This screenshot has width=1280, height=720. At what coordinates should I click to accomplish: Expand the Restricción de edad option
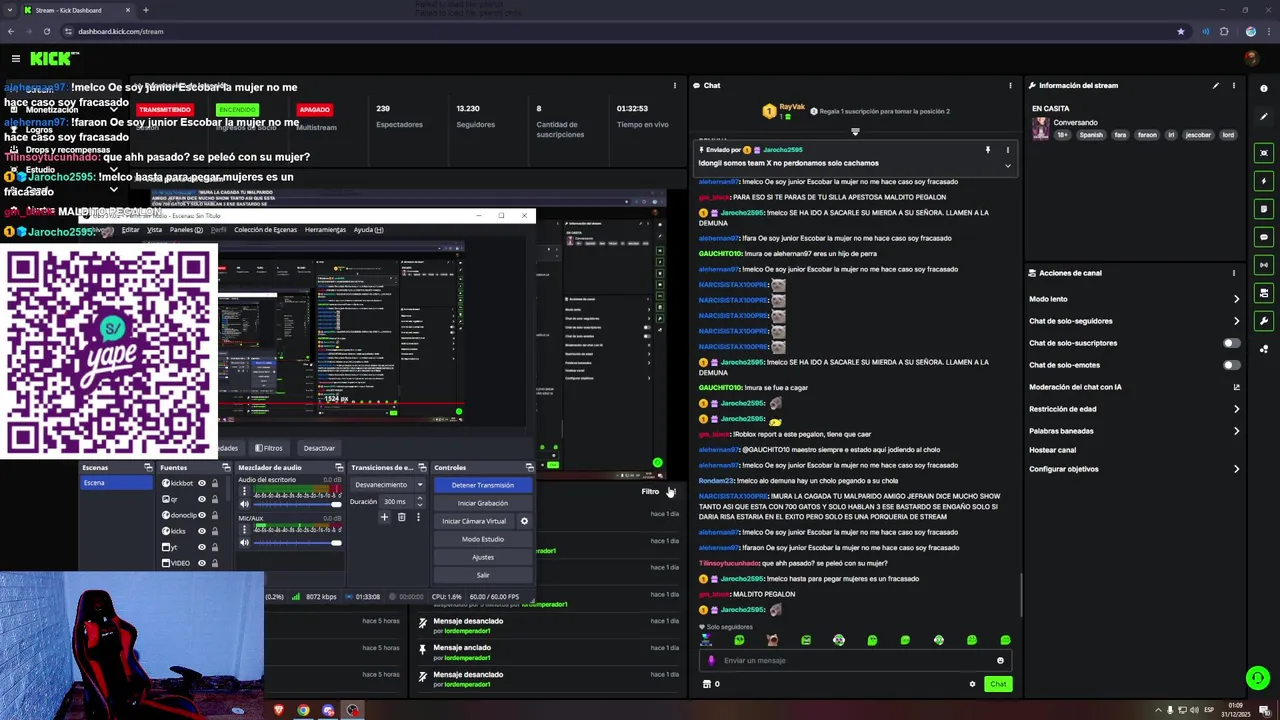pos(1236,409)
